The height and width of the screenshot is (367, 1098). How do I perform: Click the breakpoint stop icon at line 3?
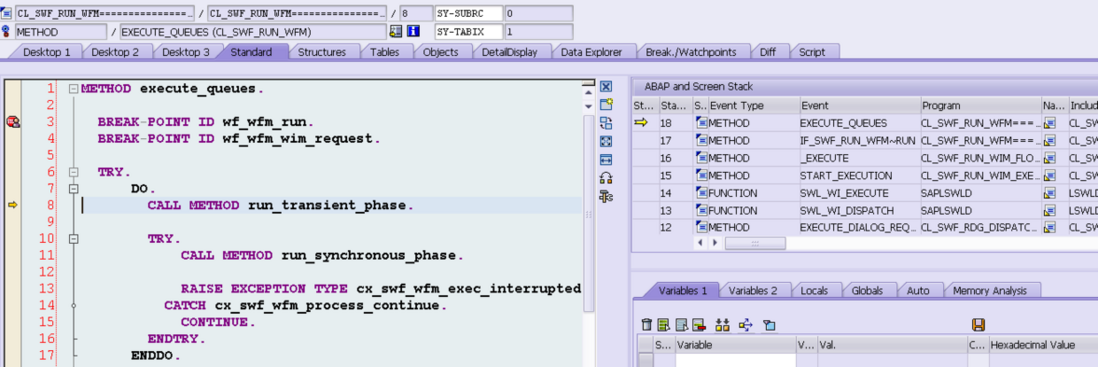[x=13, y=122]
